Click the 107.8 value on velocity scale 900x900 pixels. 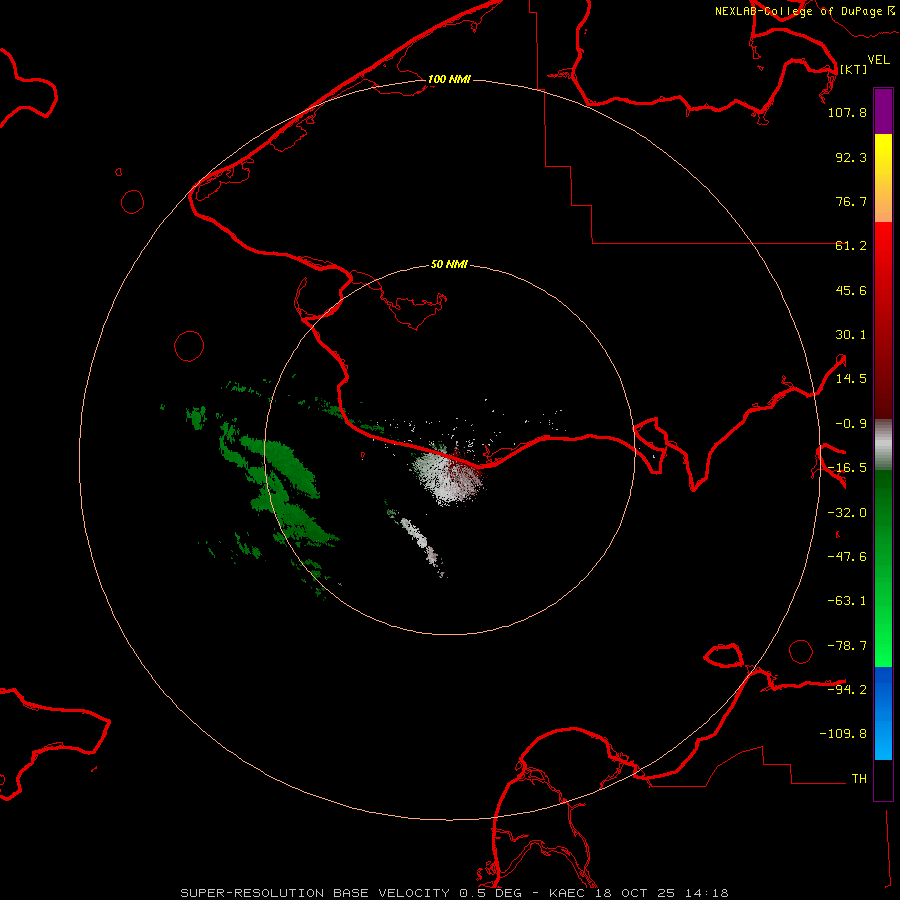(x=847, y=112)
